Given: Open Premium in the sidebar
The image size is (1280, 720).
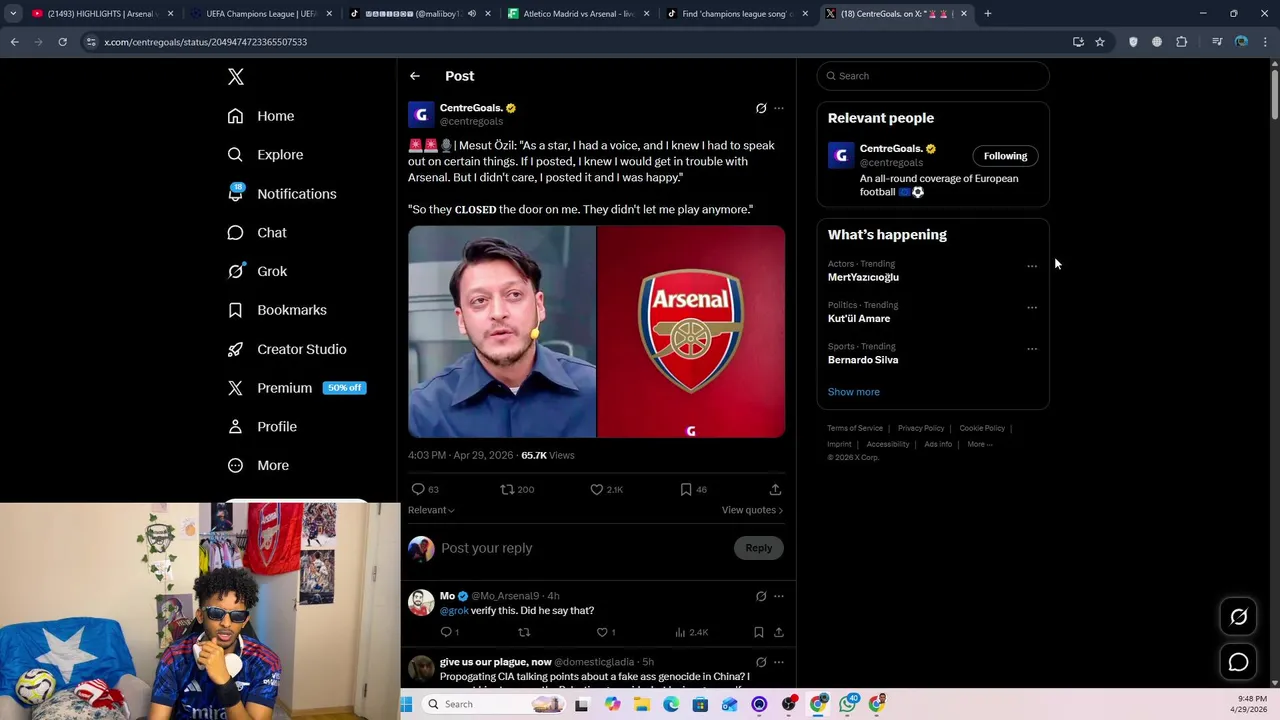Looking at the screenshot, I should pyautogui.click(x=296, y=388).
